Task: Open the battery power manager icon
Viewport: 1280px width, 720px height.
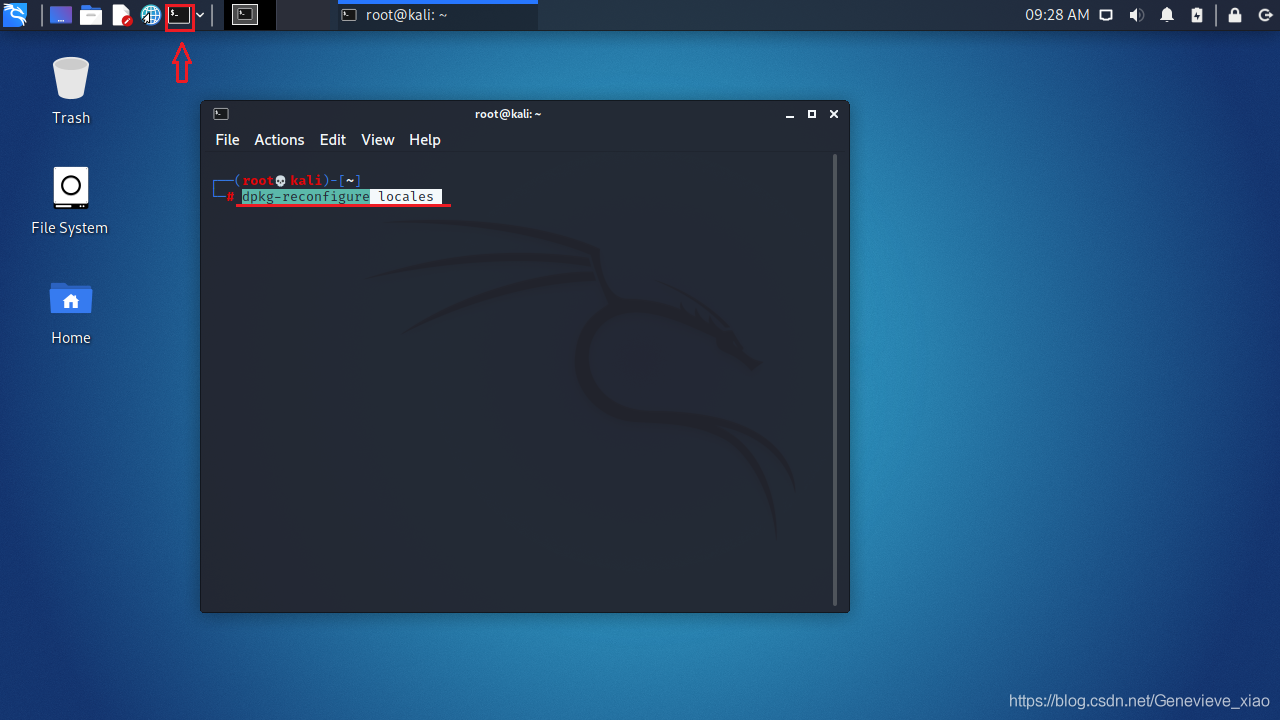Action: (1198, 15)
